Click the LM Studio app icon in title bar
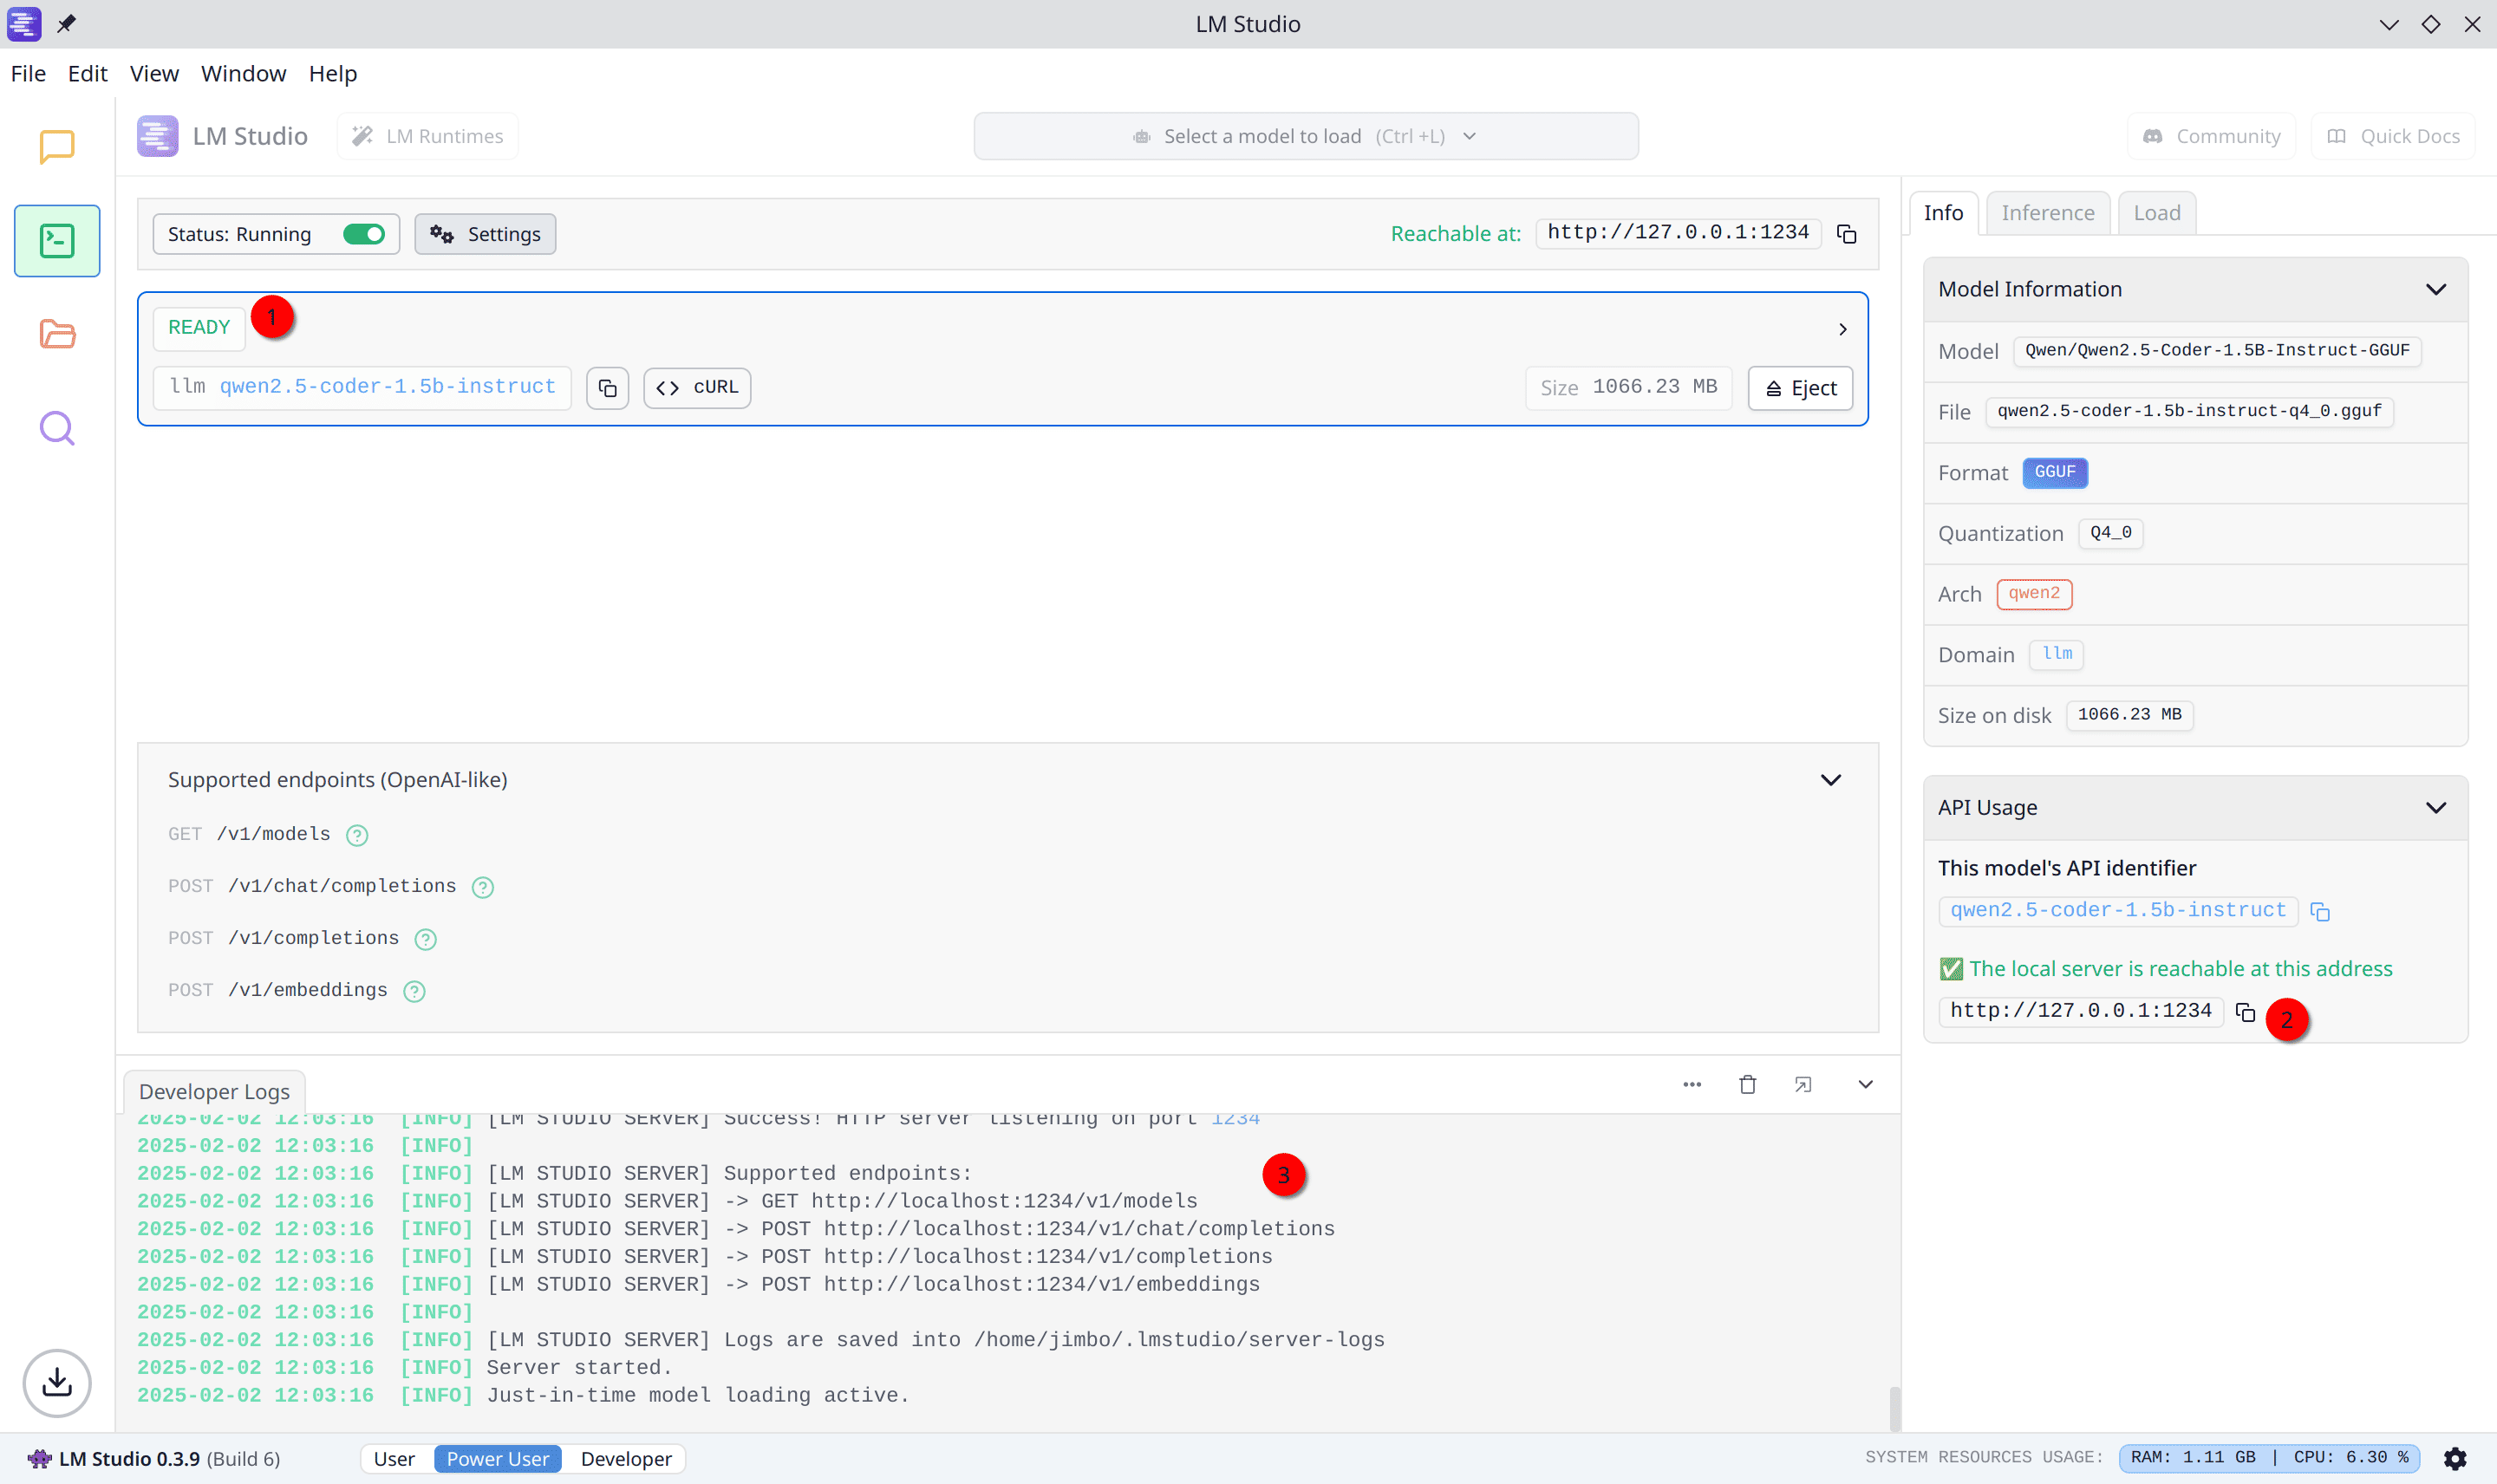This screenshot has width=2497, height=1484. (x=24, y=23)
